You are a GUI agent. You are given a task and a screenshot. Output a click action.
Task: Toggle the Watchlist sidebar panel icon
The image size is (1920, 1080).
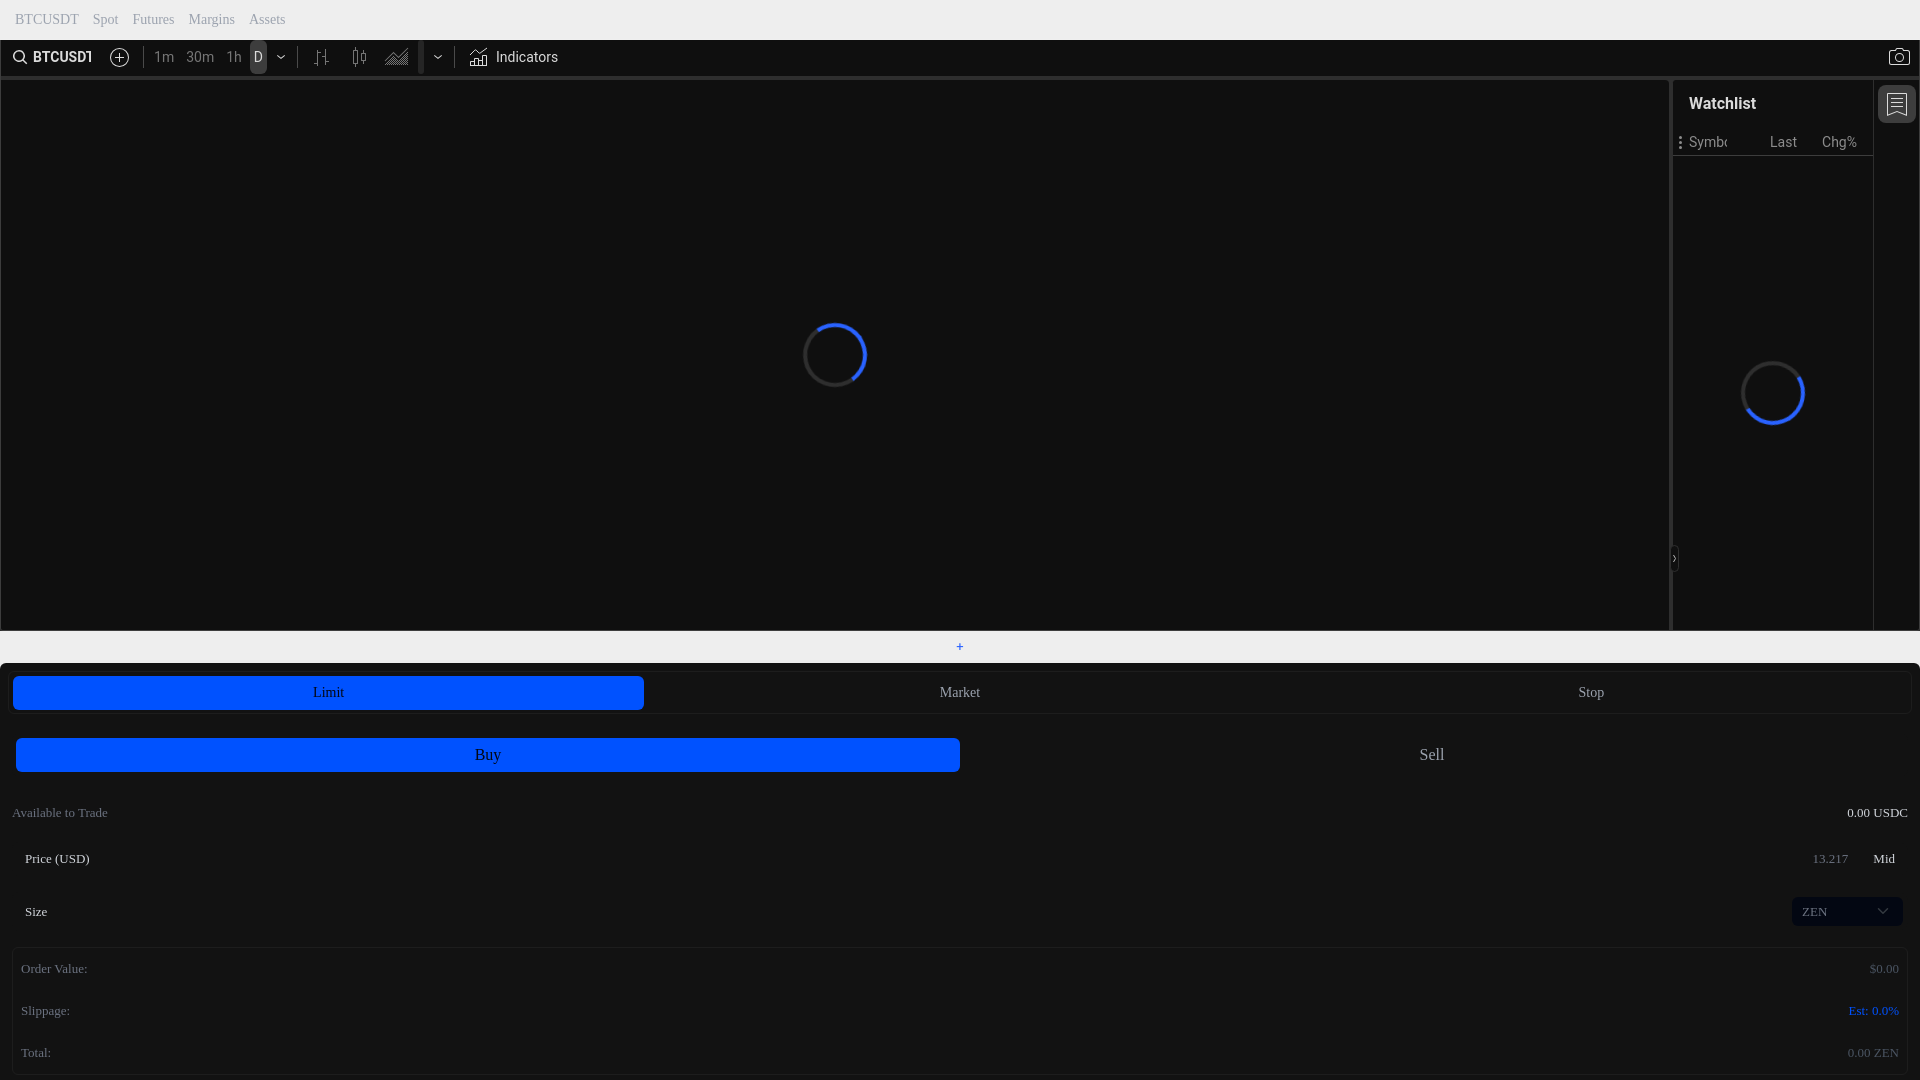click(x=1897, y=104)
